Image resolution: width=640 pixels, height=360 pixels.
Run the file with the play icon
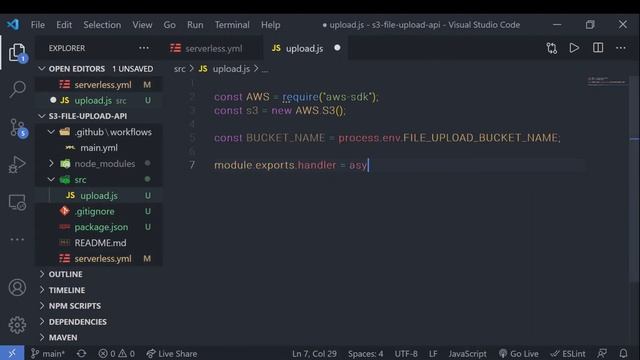tap(574, 48)
